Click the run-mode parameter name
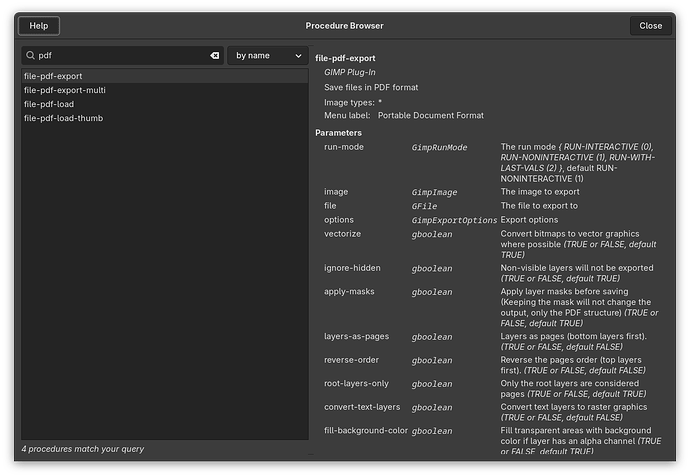Image resolution: width=690 pixels, height=476 pixels. coord(344,147)
